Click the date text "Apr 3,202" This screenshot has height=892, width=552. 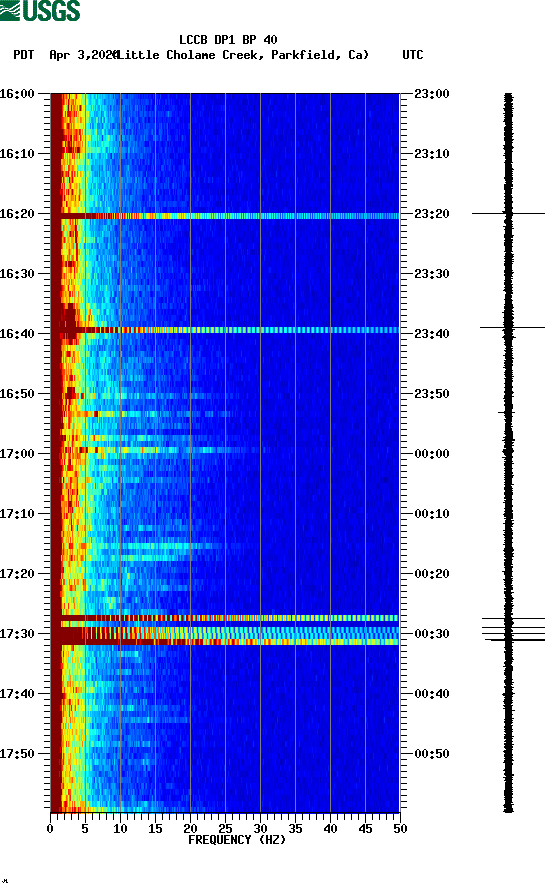click(84, 55)
